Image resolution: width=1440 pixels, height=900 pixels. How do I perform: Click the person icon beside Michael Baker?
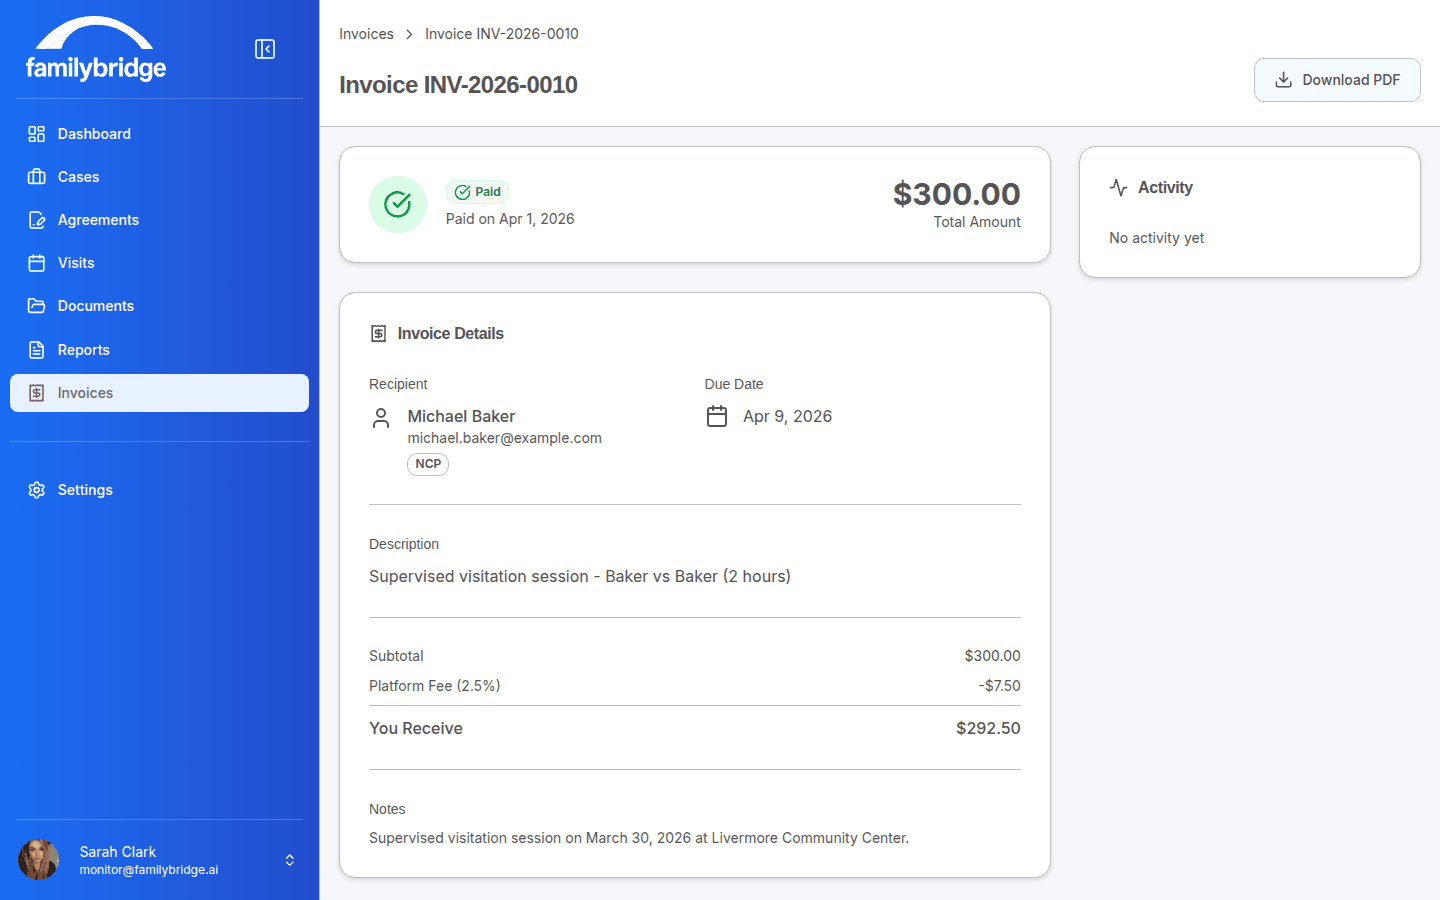pyautogui.click(x=381, y=417)
